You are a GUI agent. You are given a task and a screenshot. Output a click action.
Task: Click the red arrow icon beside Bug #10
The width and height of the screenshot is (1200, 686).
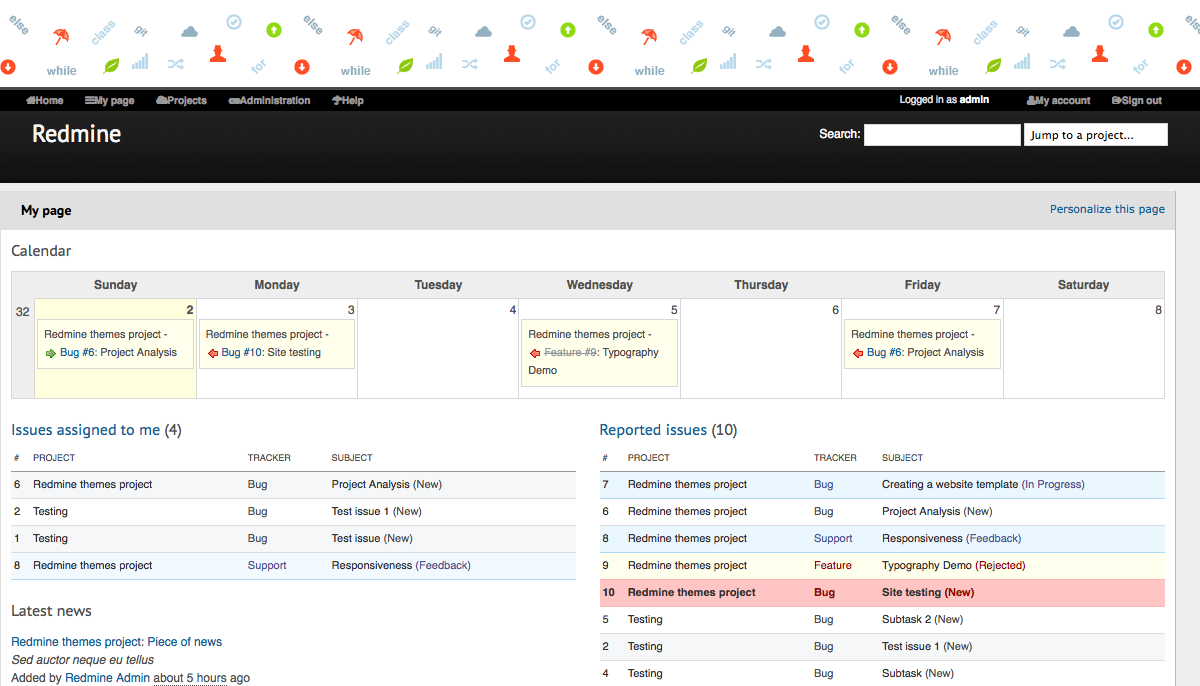click(212, 353)
